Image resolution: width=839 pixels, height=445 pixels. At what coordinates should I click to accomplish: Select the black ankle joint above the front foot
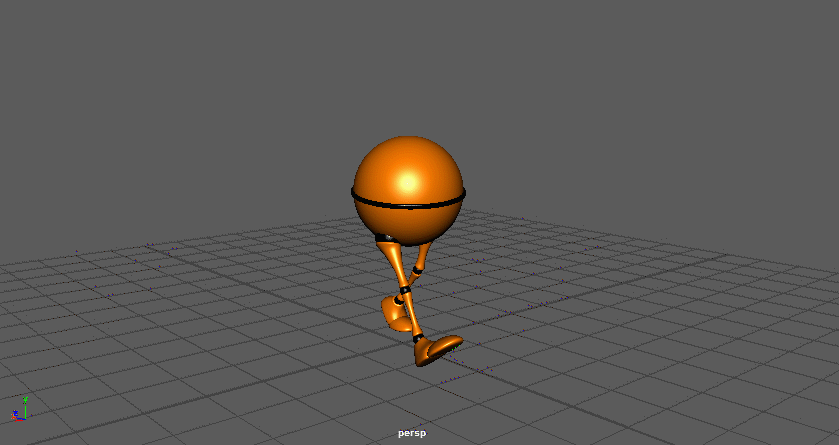coord(418,339)
